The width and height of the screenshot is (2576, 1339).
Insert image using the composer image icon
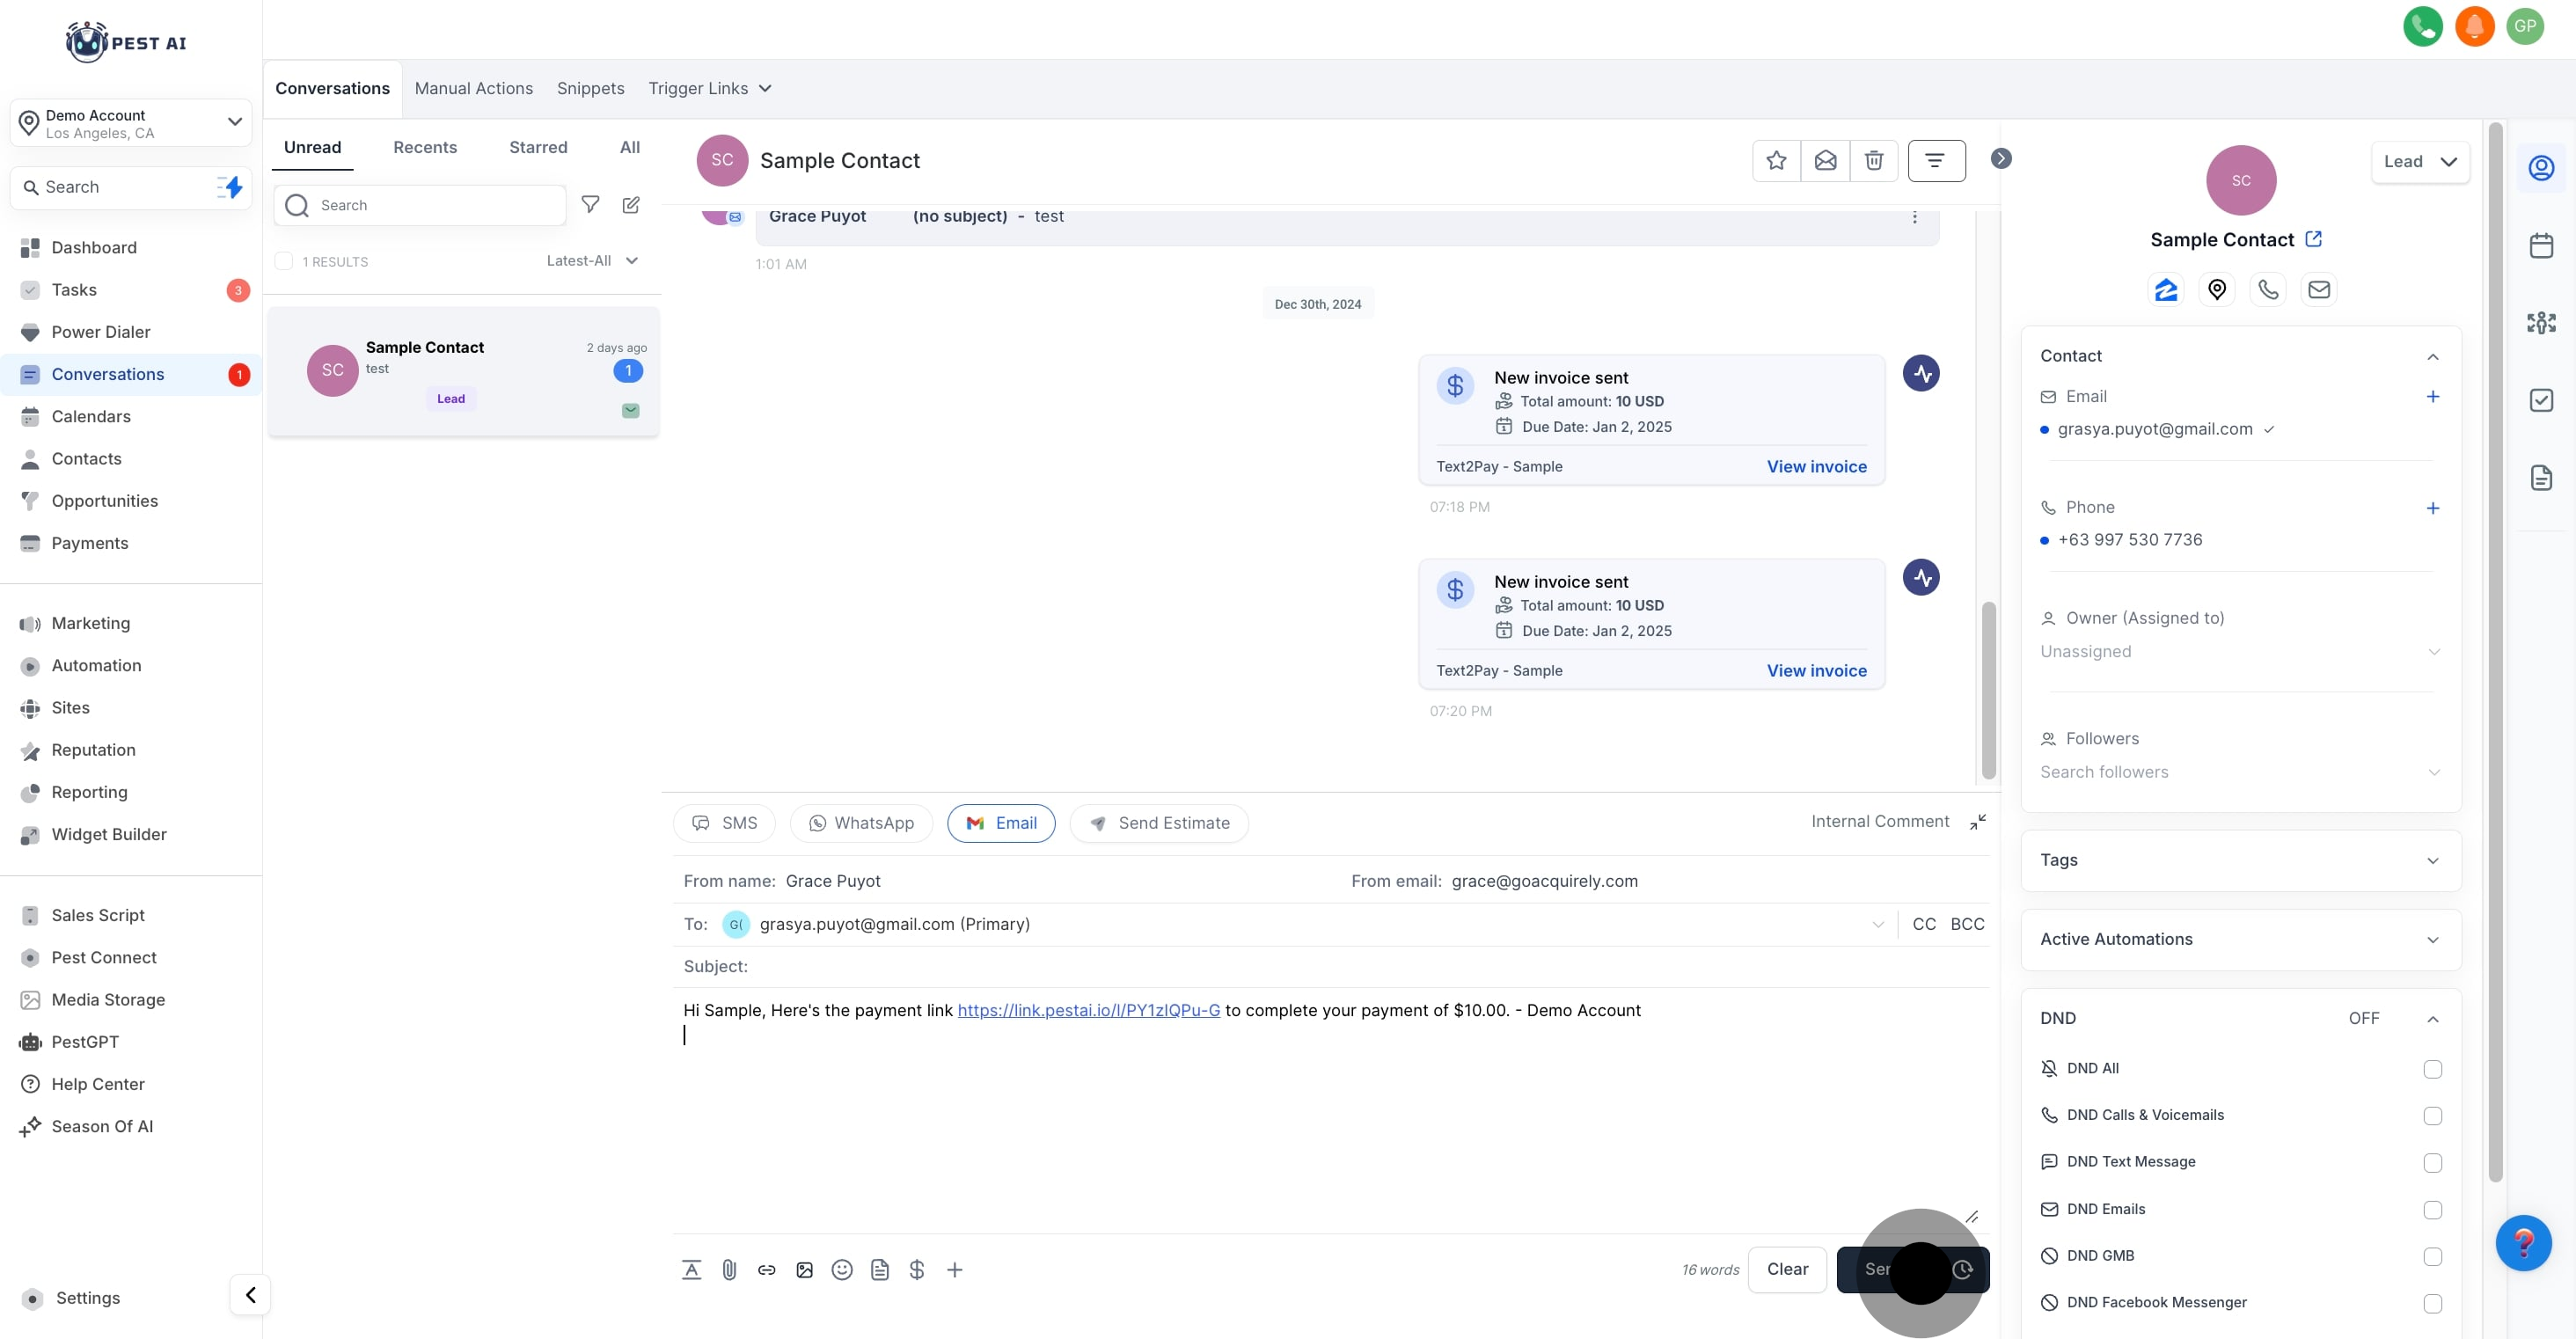[804, 1270]
